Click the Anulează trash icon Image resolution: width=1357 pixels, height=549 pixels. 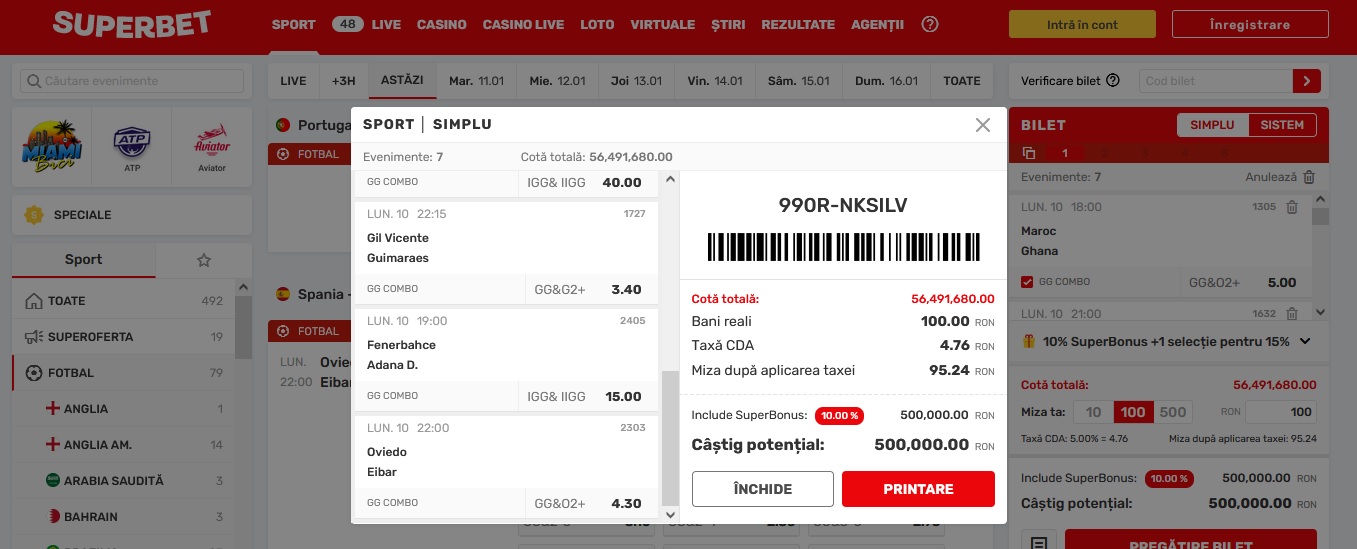tap(1309, 177)
